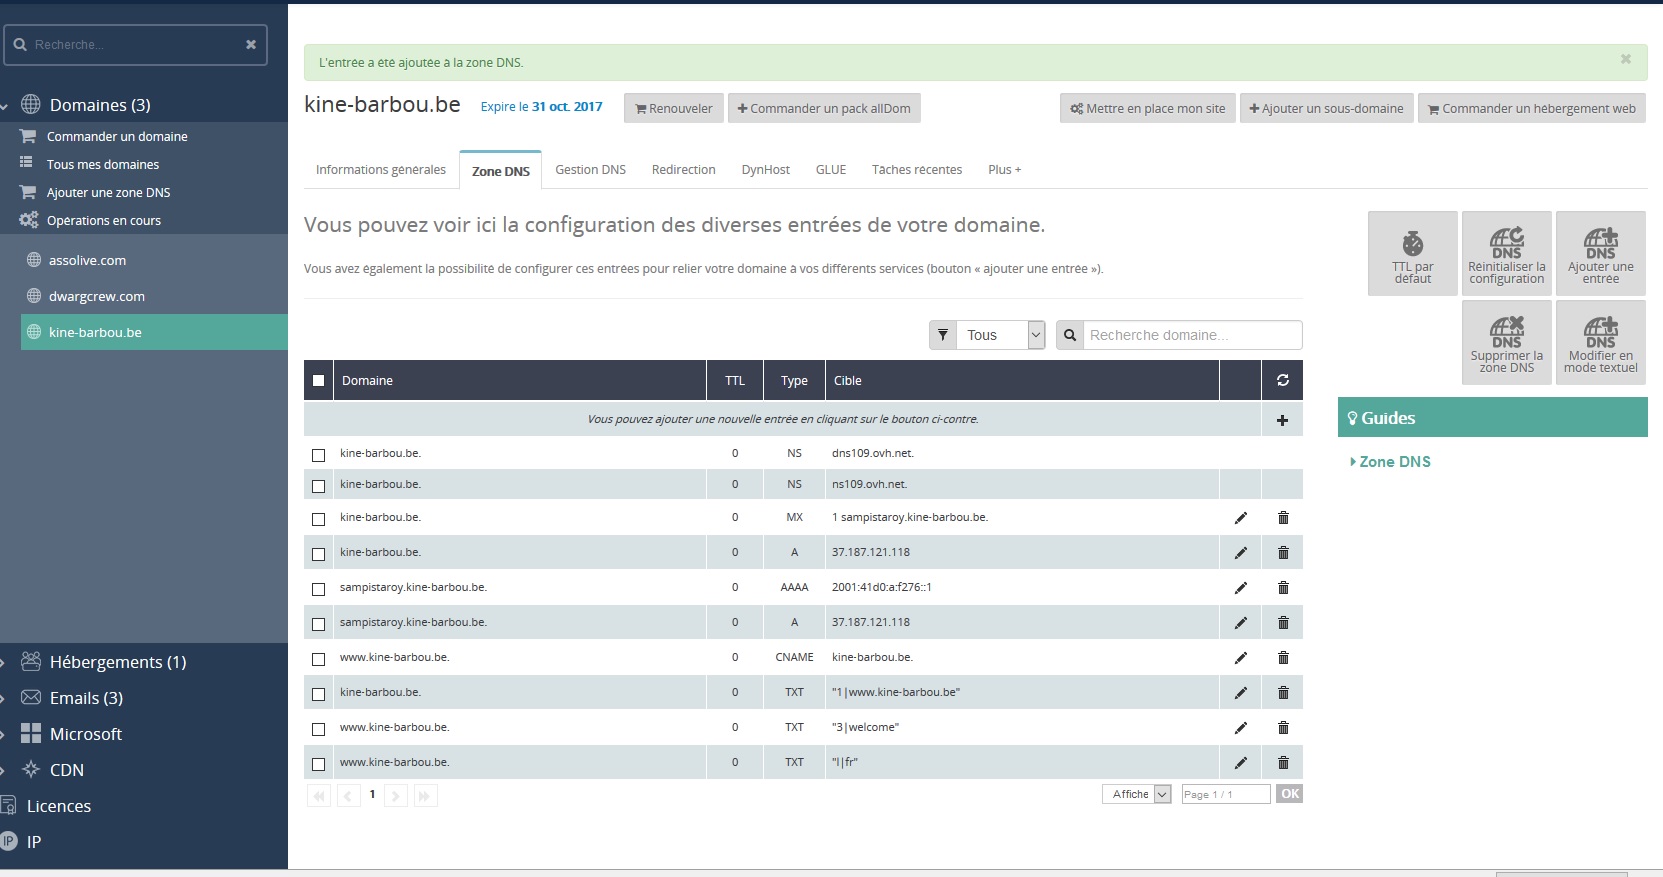
Task: Delete the sampistaroy AAAA record
Action: [x=1283, y=588]
